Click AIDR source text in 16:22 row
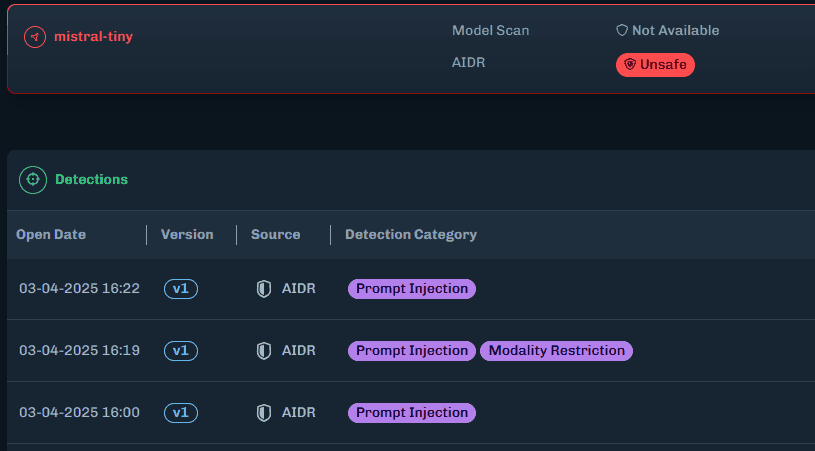The height and width of the screenshot is (451, 815). [x=298, y=288]
